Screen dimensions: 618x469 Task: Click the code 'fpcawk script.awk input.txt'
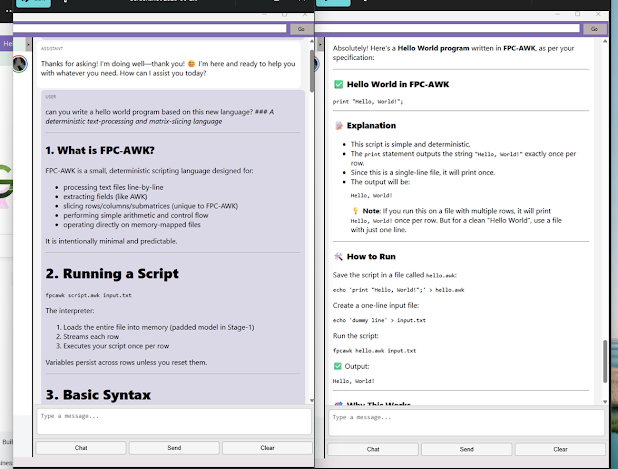tap(88, 295)
